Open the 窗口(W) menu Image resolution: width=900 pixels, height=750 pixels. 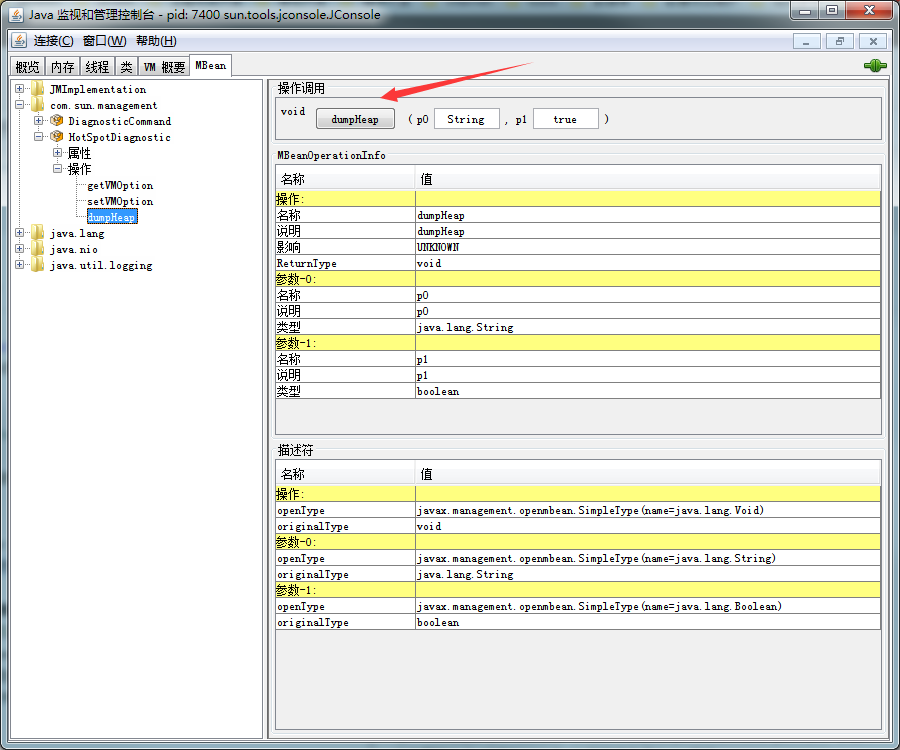[104, 41]
